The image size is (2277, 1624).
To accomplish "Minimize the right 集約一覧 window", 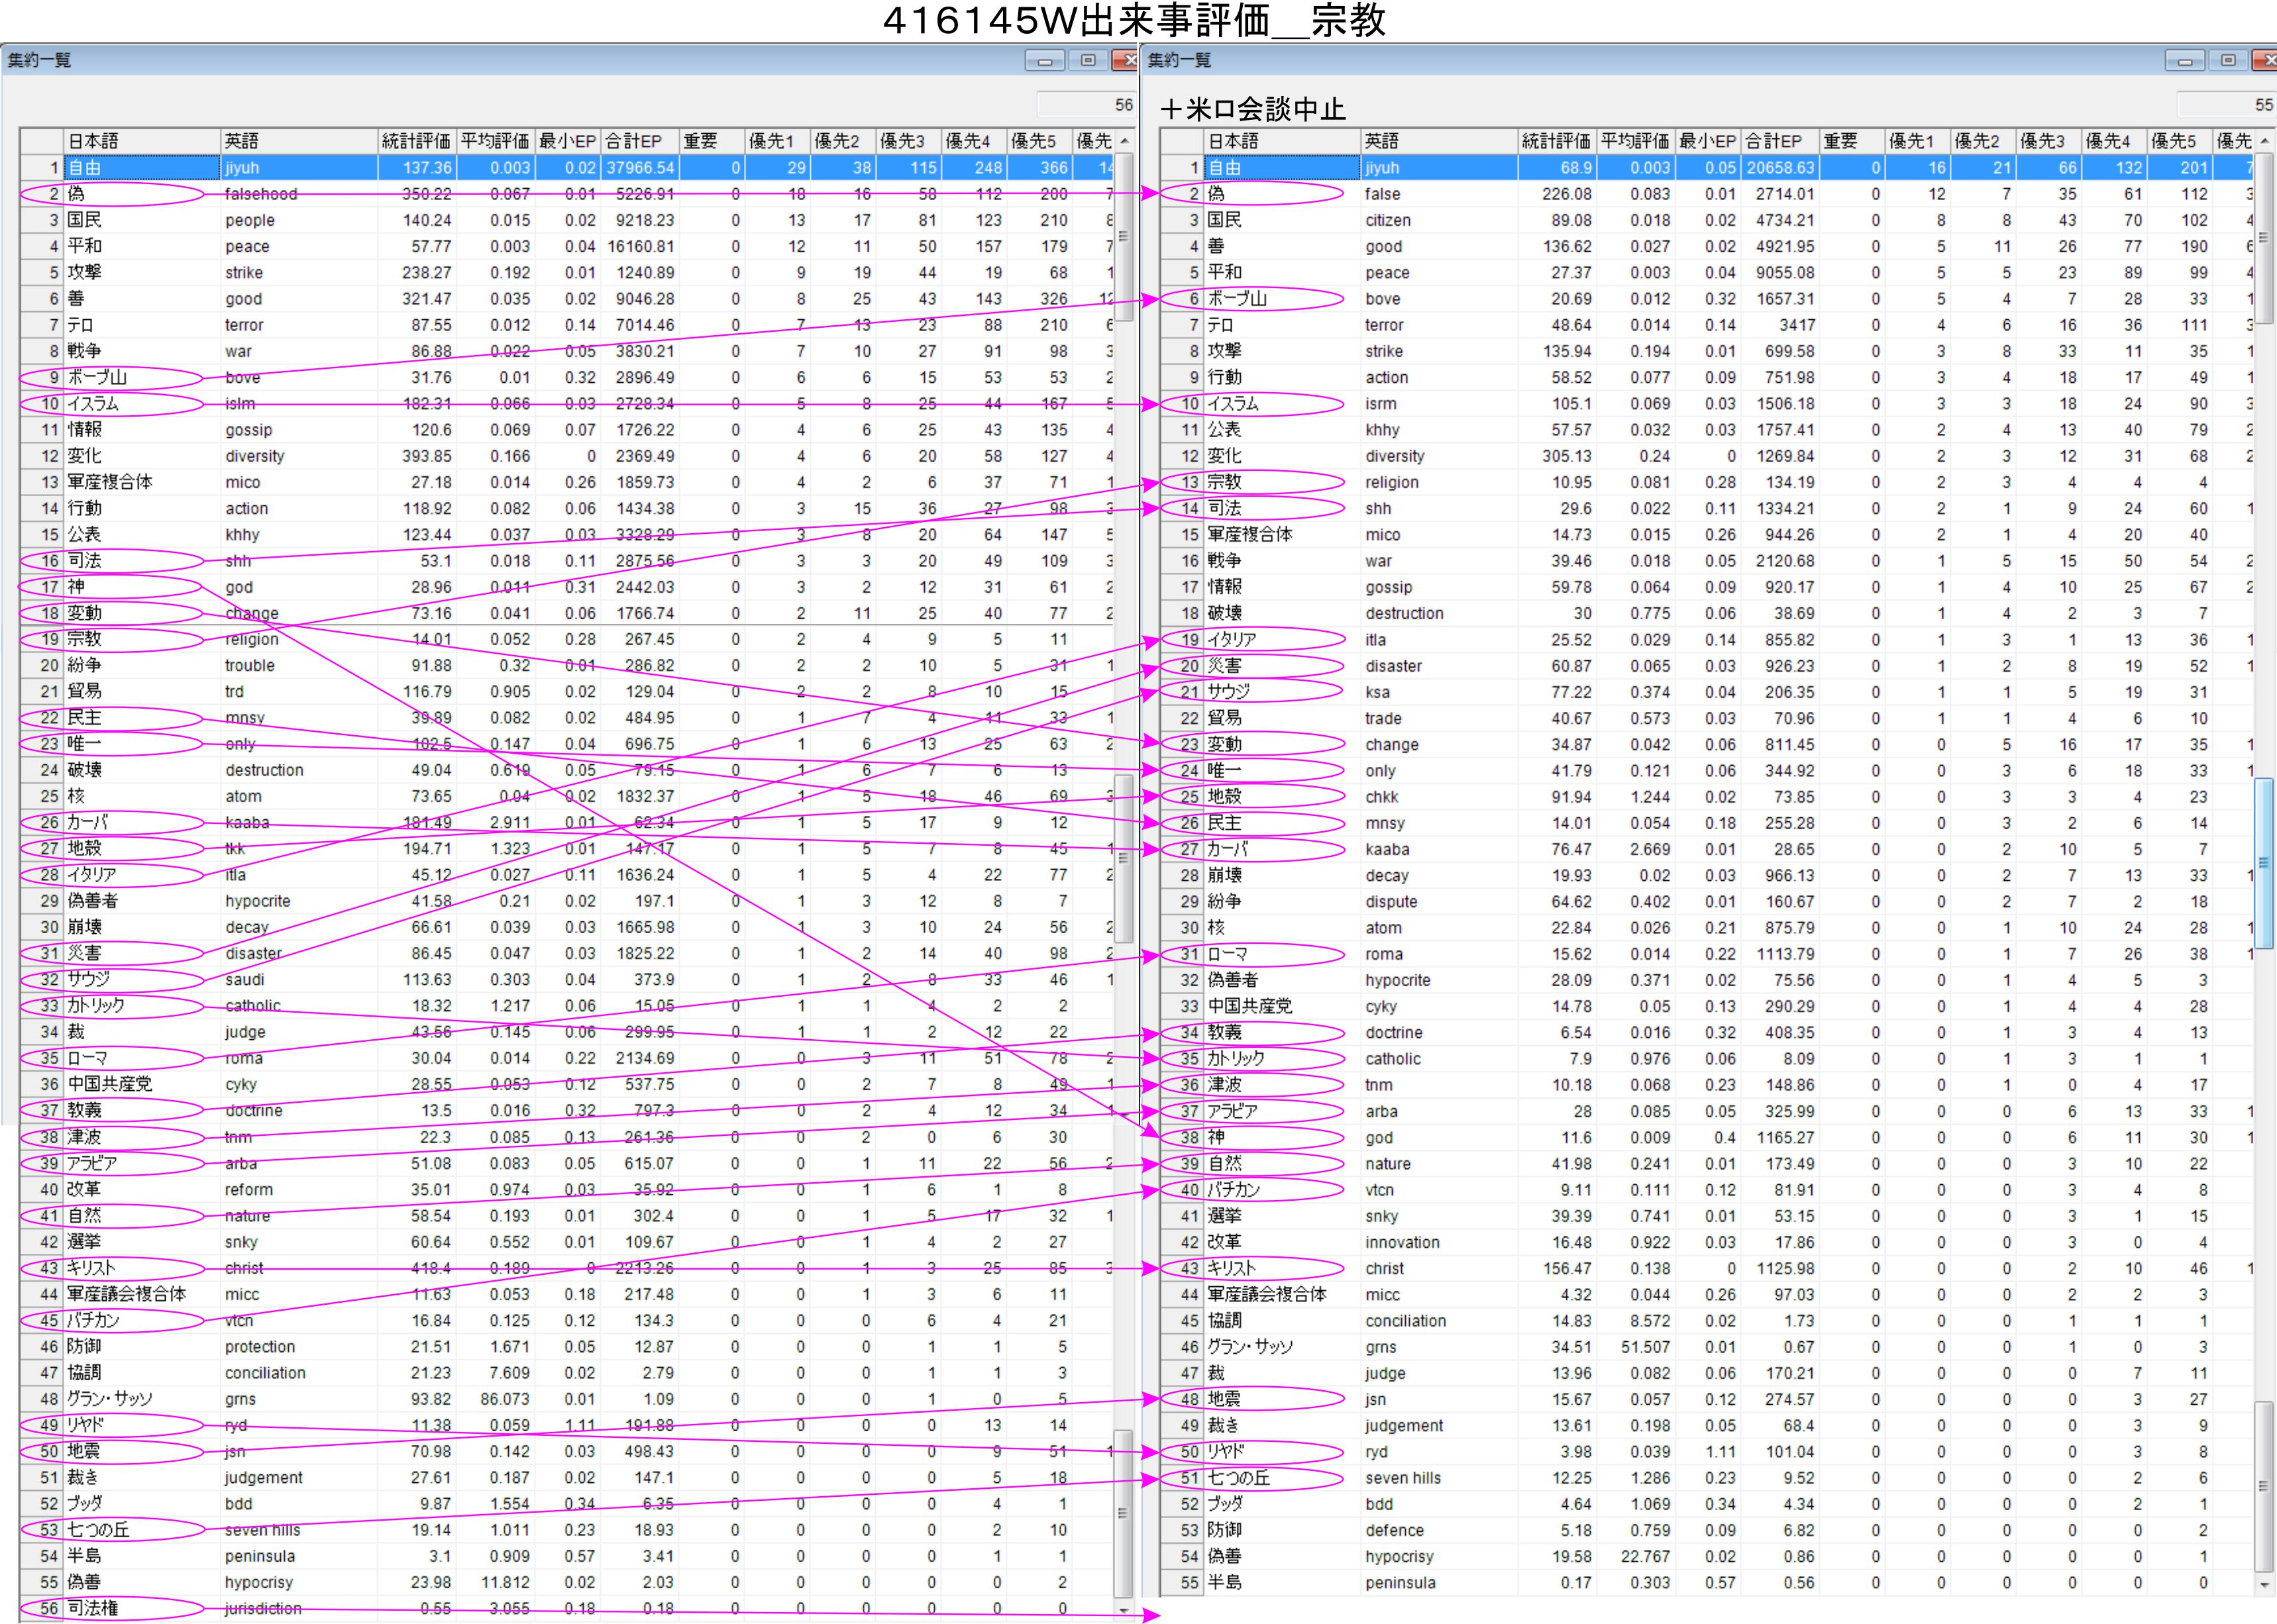I will click(2185, 61).
